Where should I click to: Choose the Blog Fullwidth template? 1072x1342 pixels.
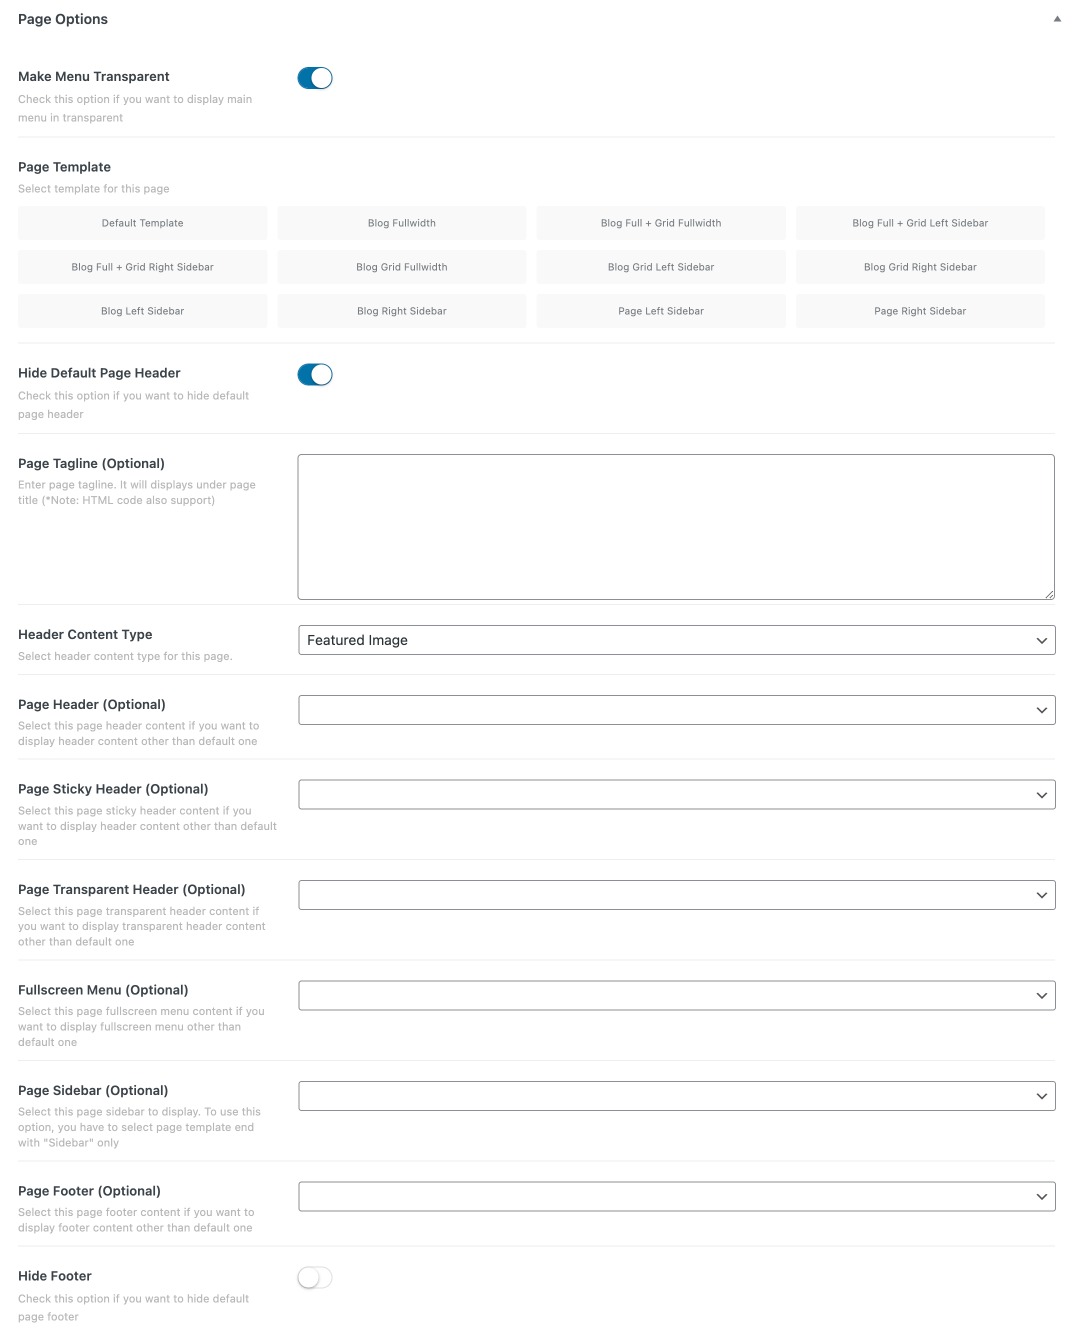pyautogui.click(x=402, y=222)
